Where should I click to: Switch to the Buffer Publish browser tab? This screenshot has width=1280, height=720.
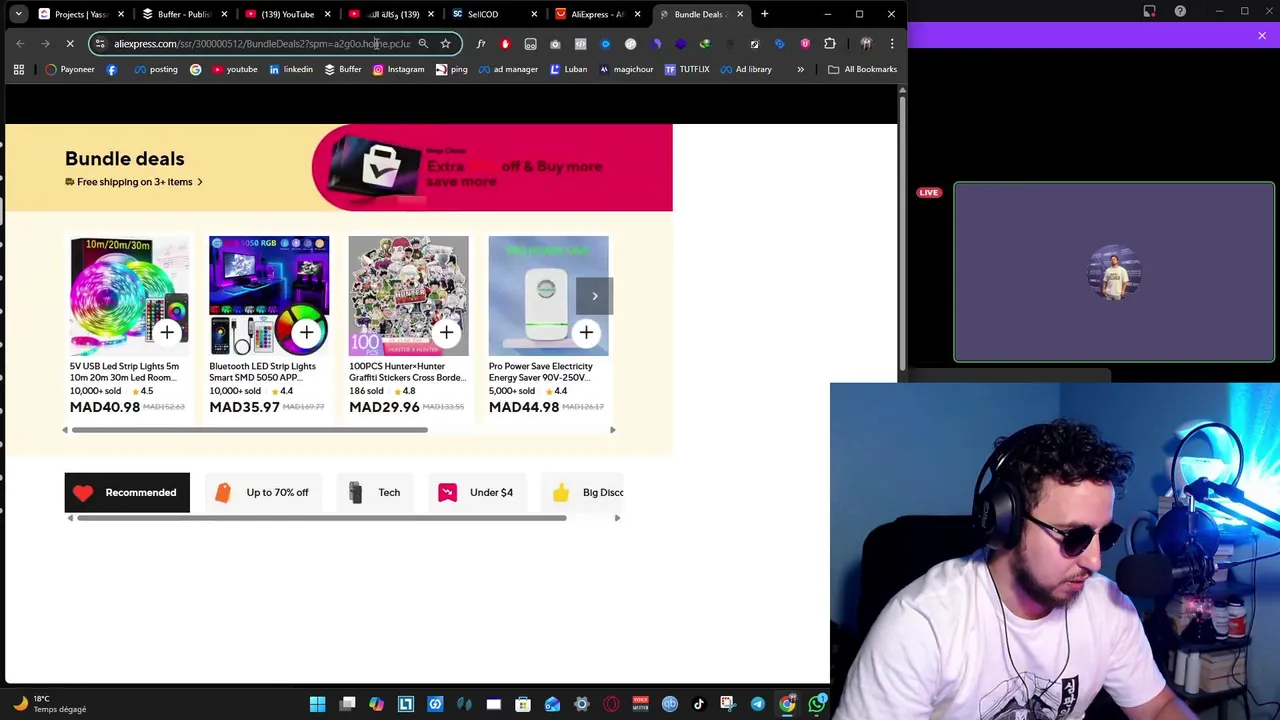184,14
